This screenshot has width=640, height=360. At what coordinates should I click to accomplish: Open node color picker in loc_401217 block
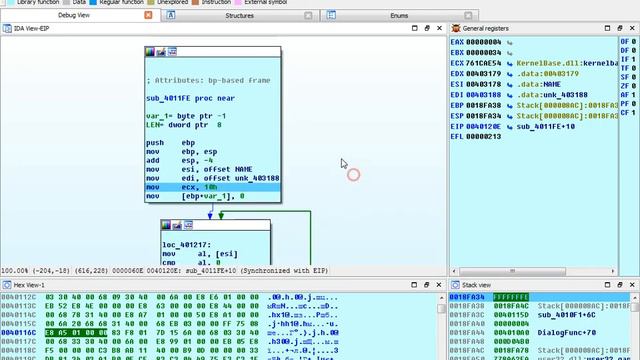point(166,225)
